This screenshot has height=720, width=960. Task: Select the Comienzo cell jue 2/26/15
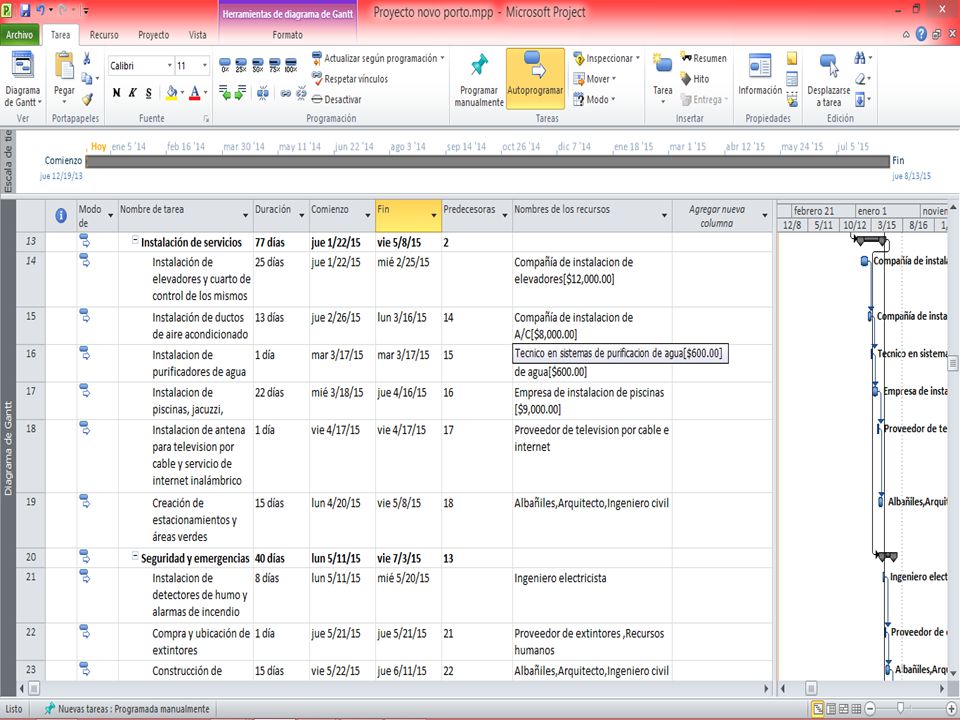click(x=342, y=326)
